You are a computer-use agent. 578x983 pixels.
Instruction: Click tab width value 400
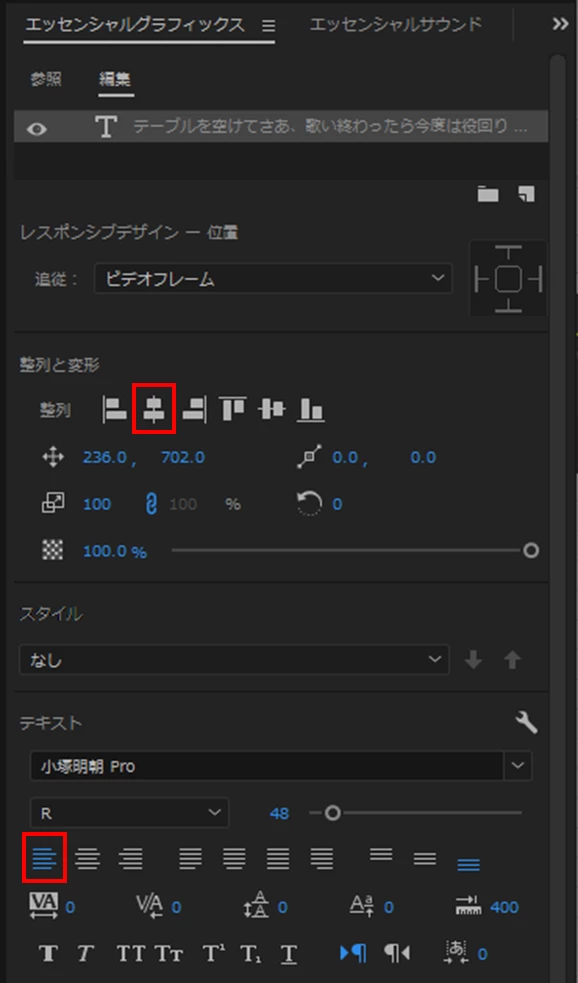[x=504, y=907]
